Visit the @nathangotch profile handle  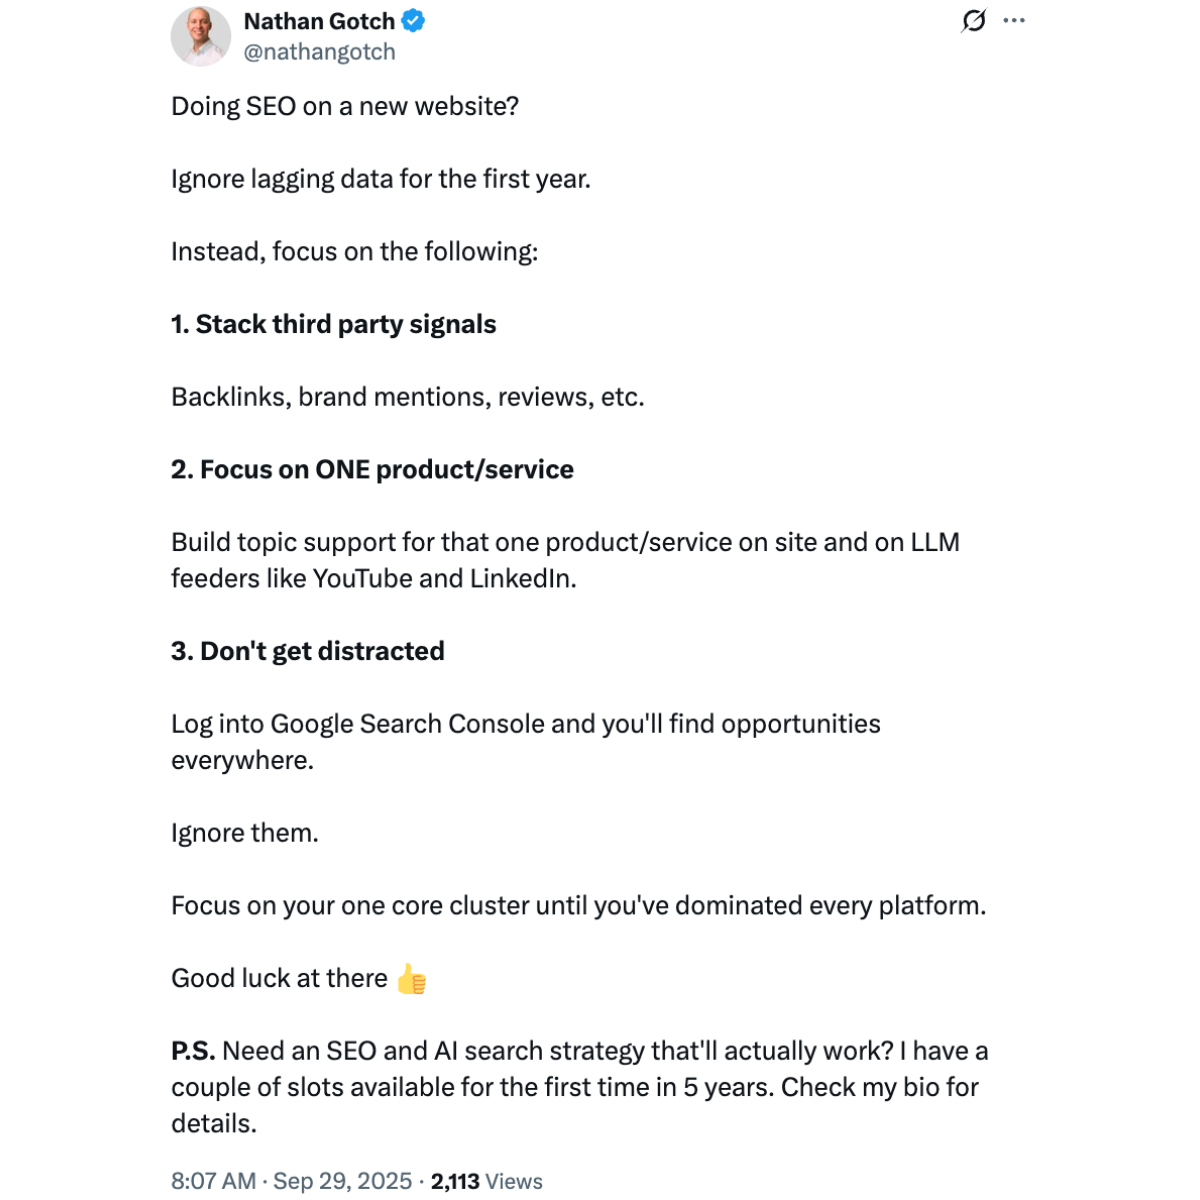pos(319,51)
